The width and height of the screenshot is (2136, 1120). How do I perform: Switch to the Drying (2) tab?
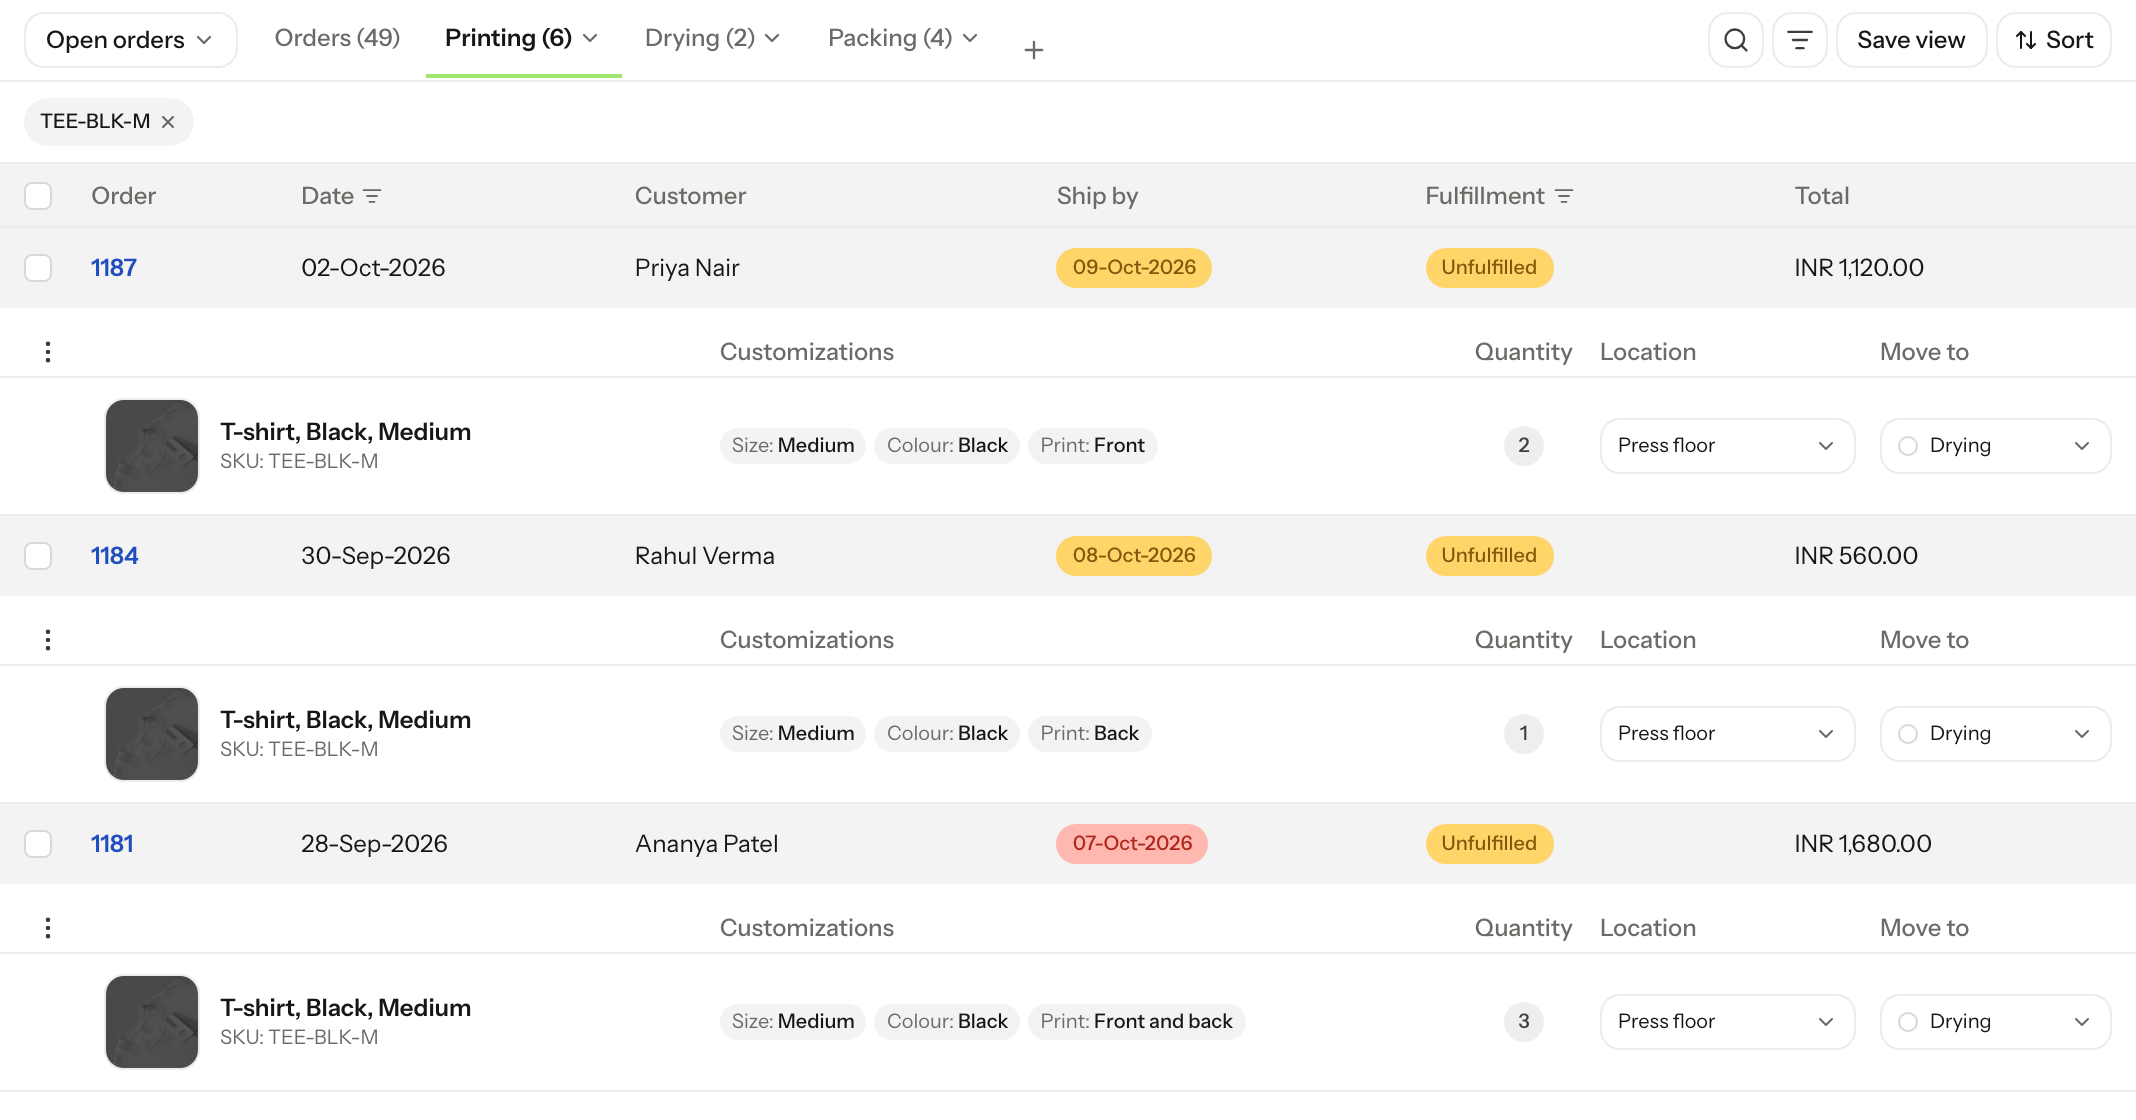point(712,38)
